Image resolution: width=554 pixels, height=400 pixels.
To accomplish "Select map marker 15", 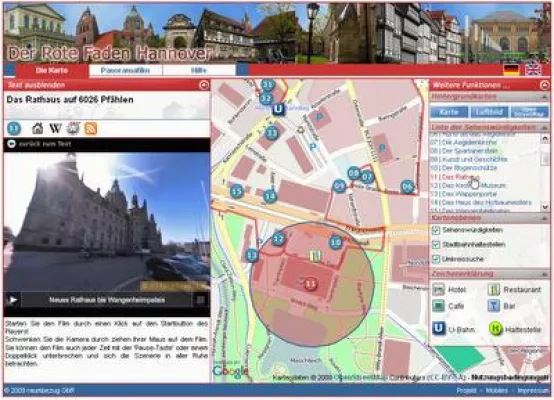I will (x=237, y=192).
